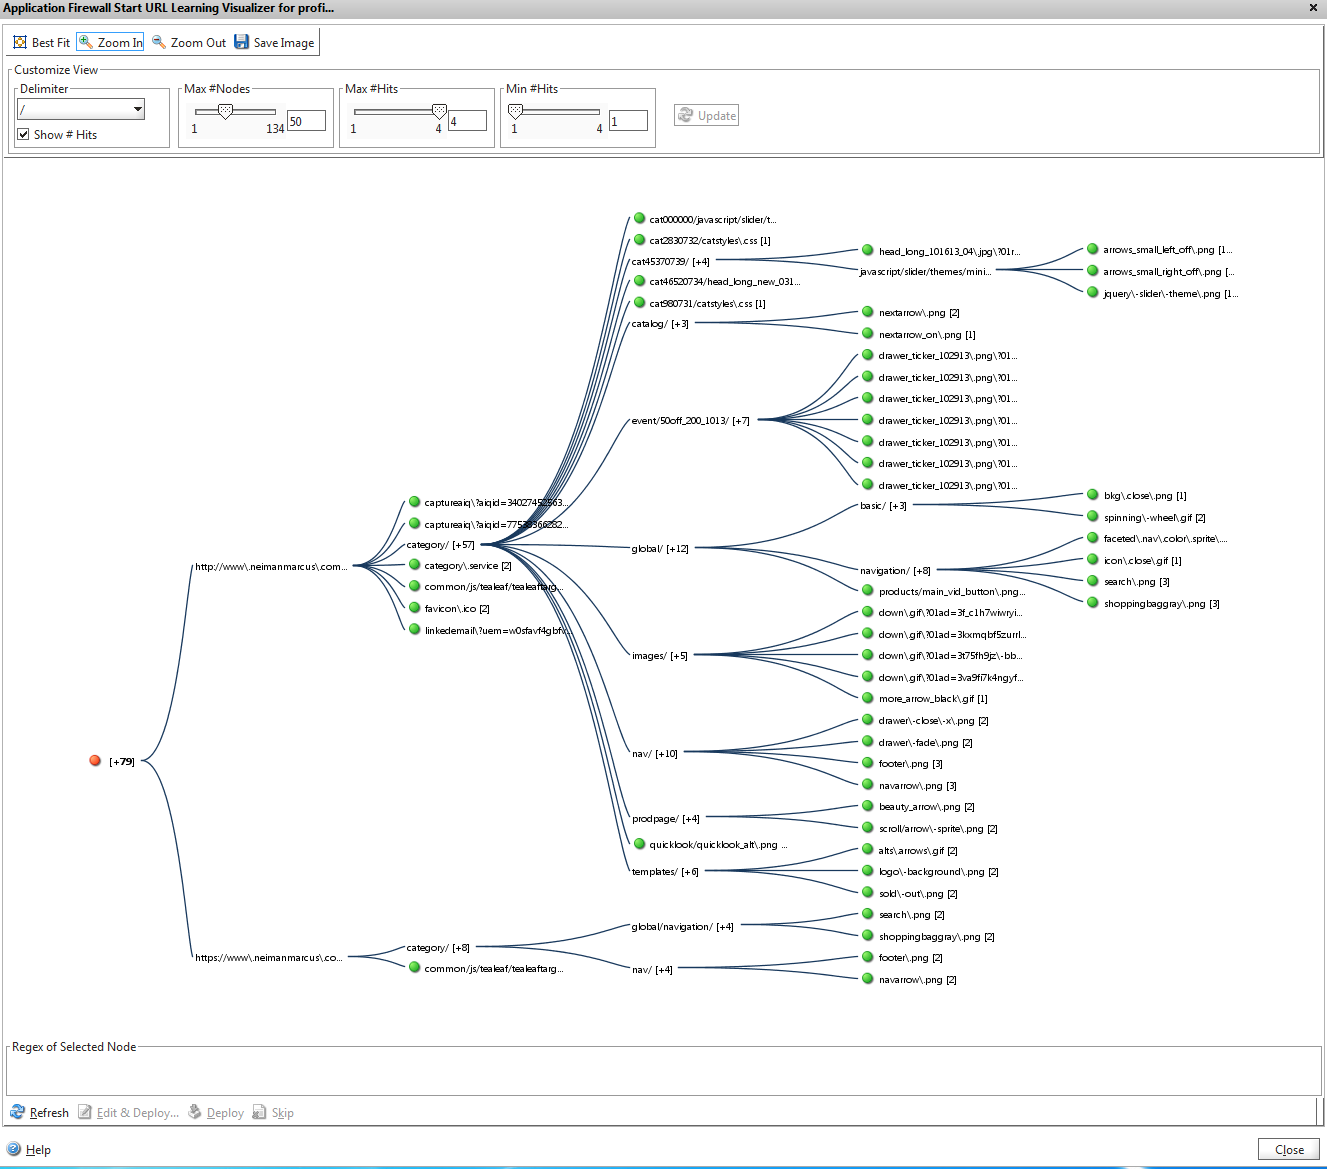Click the Max #Nodes slider handle

point(225,111)
